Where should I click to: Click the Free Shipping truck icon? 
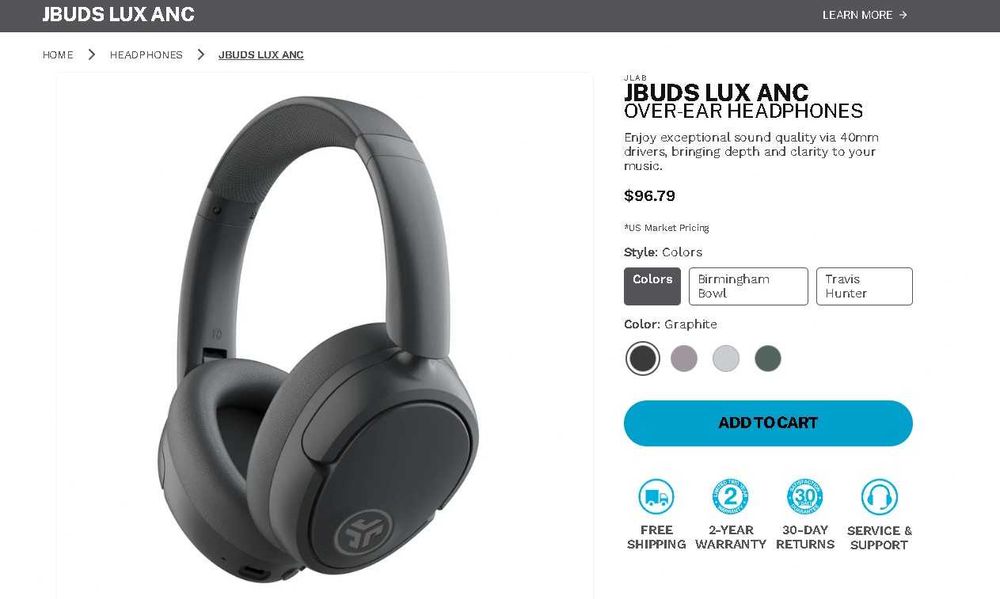pos(656,496)
